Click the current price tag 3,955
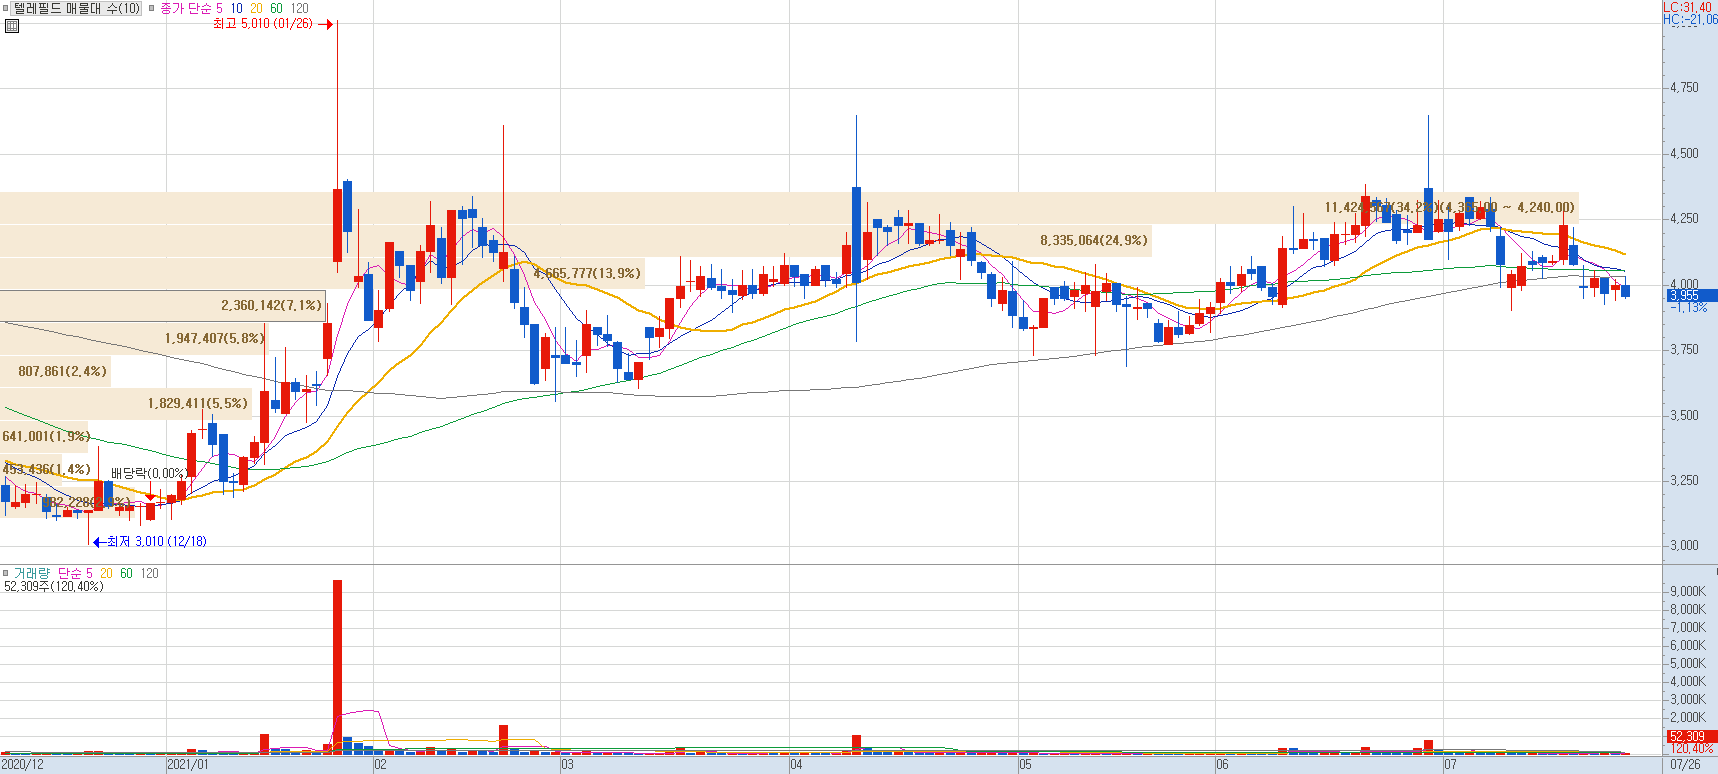 [x=1690, y=295]
